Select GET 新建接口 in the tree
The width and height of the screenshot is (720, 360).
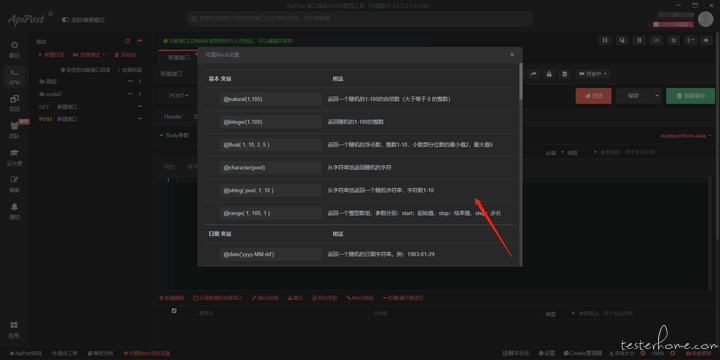[58, 107]
